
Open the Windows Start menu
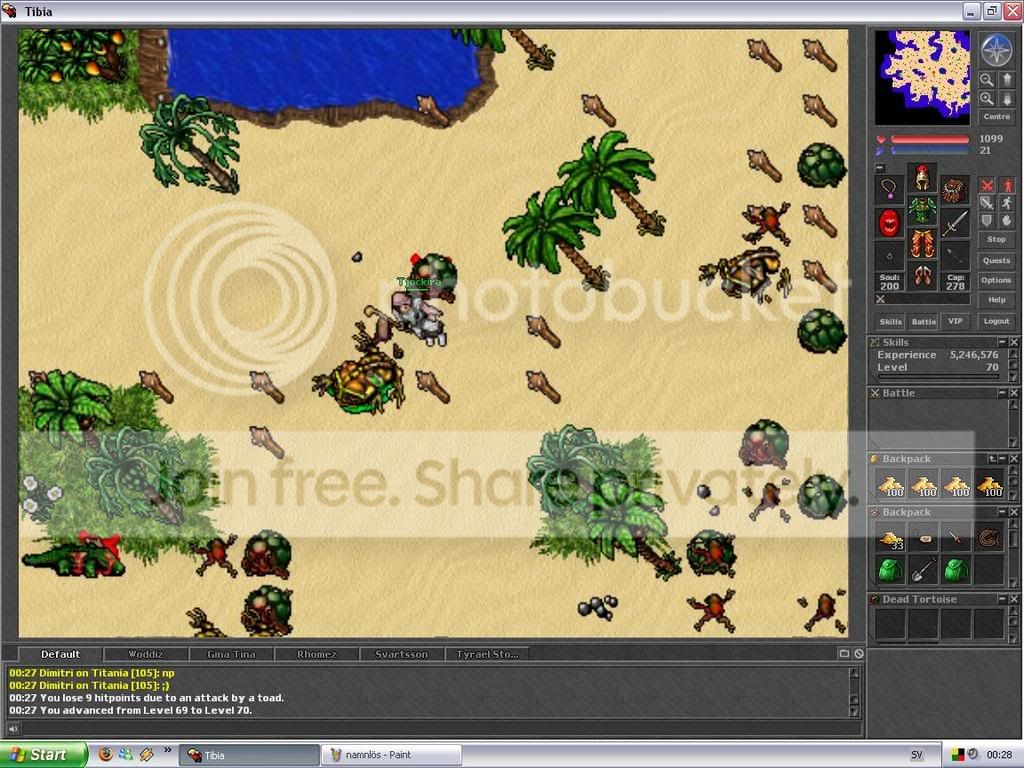point(43,755)
